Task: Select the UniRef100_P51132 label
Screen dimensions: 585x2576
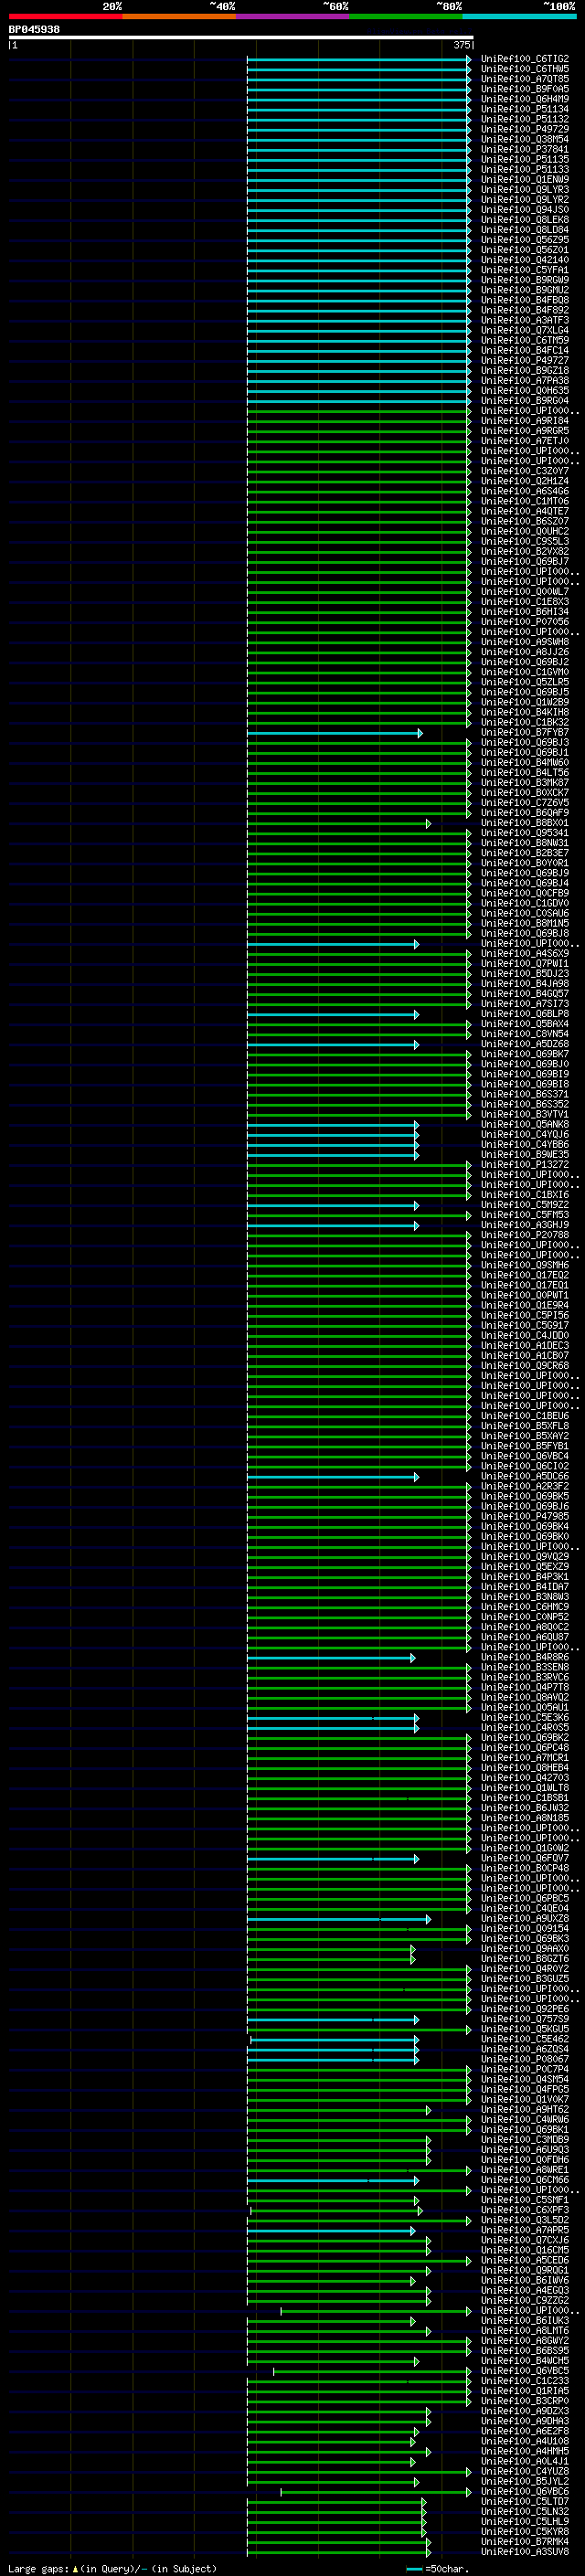Action: 525,119
